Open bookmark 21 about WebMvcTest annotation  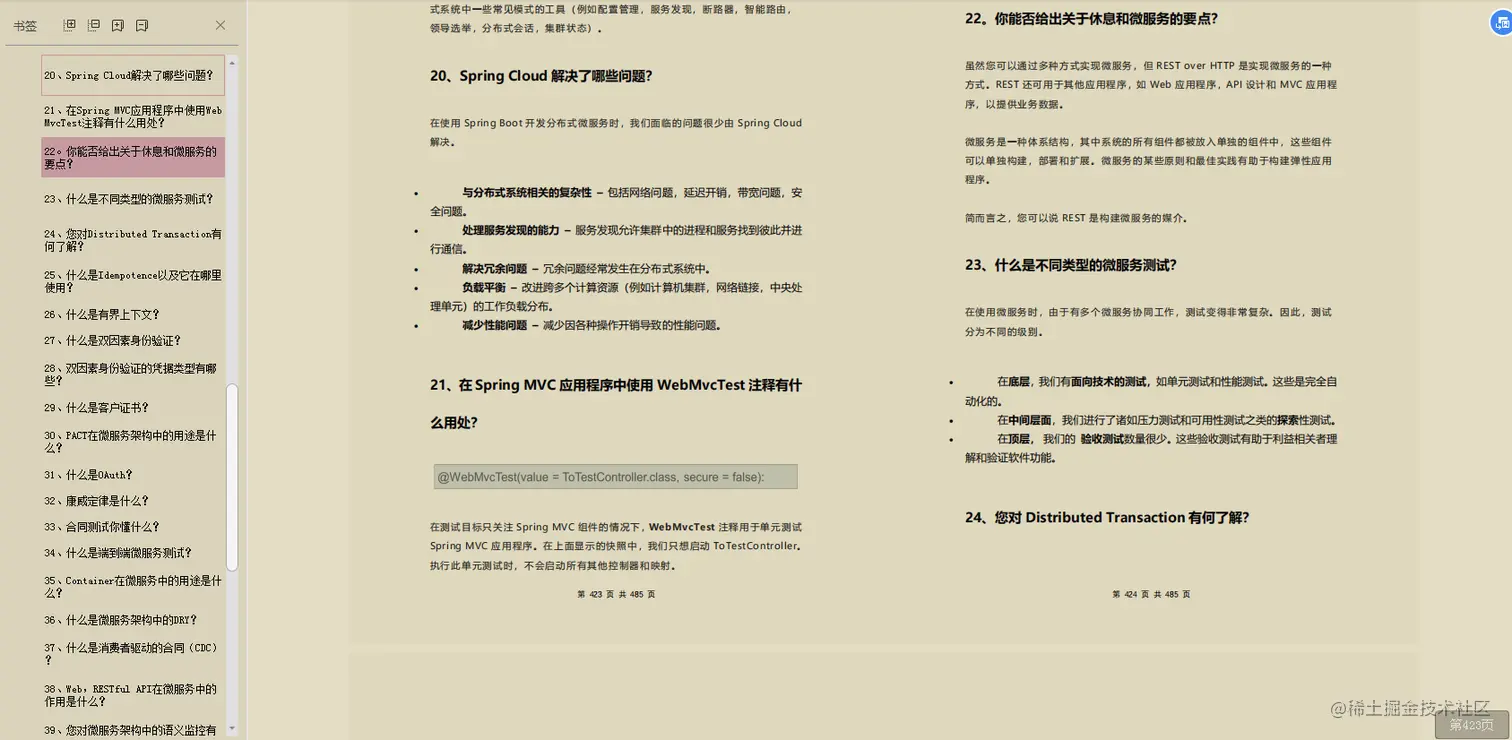tap(131, 117)
